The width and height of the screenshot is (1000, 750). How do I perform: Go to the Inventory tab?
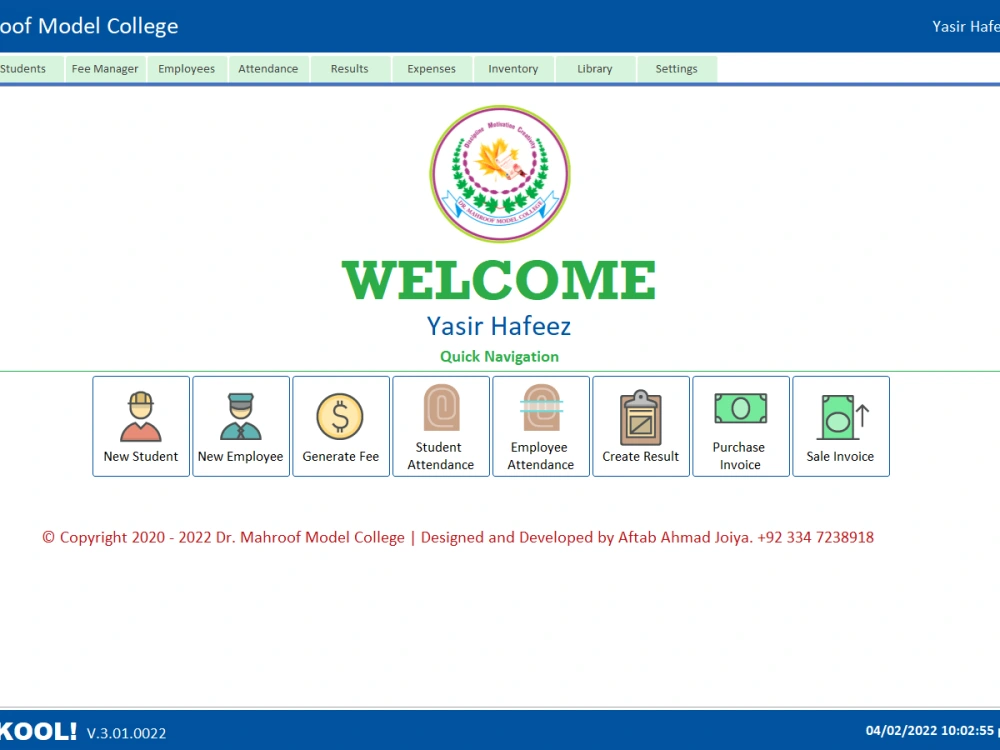[x=513, y=68]
